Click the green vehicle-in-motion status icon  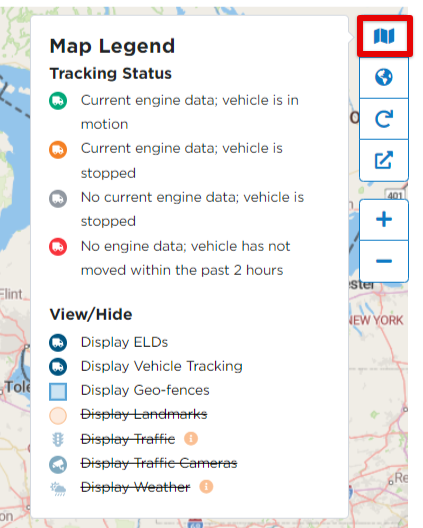click(x=58, y=101)
